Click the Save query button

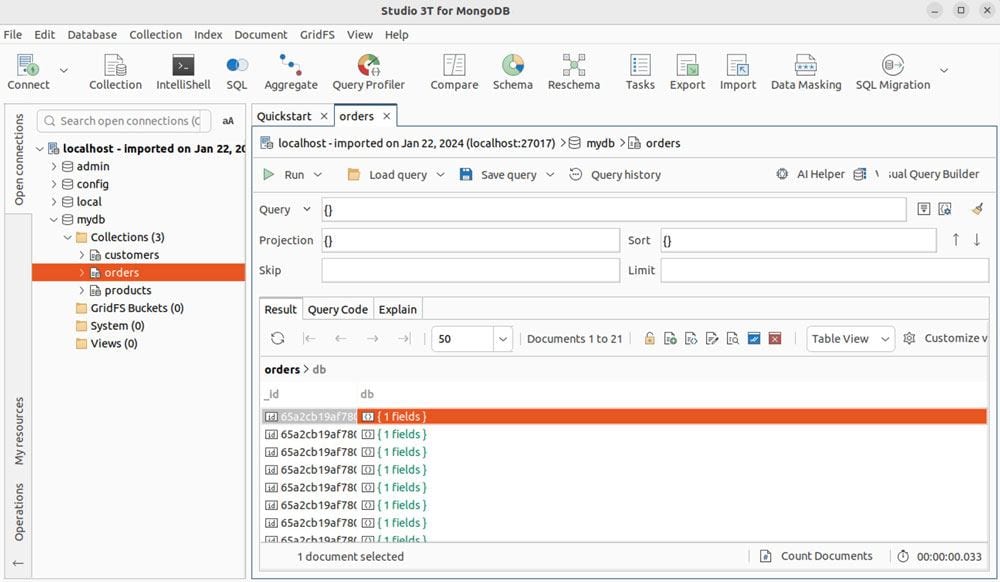(x=498, y=175)
